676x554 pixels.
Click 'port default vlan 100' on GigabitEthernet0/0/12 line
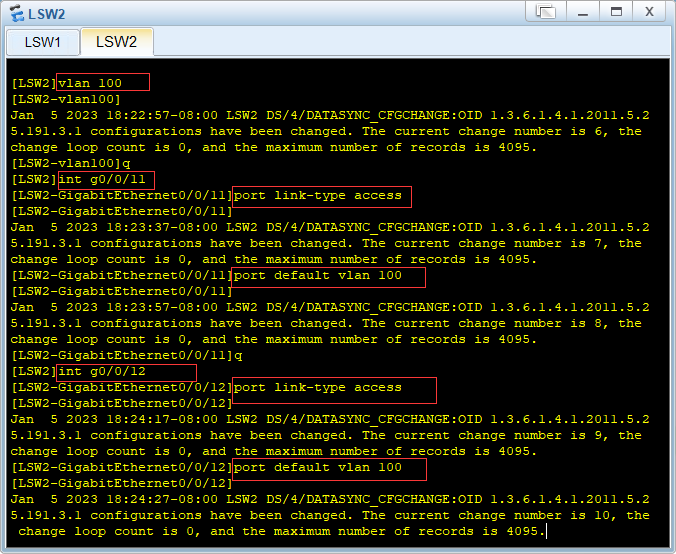click(x=317, y=467)
